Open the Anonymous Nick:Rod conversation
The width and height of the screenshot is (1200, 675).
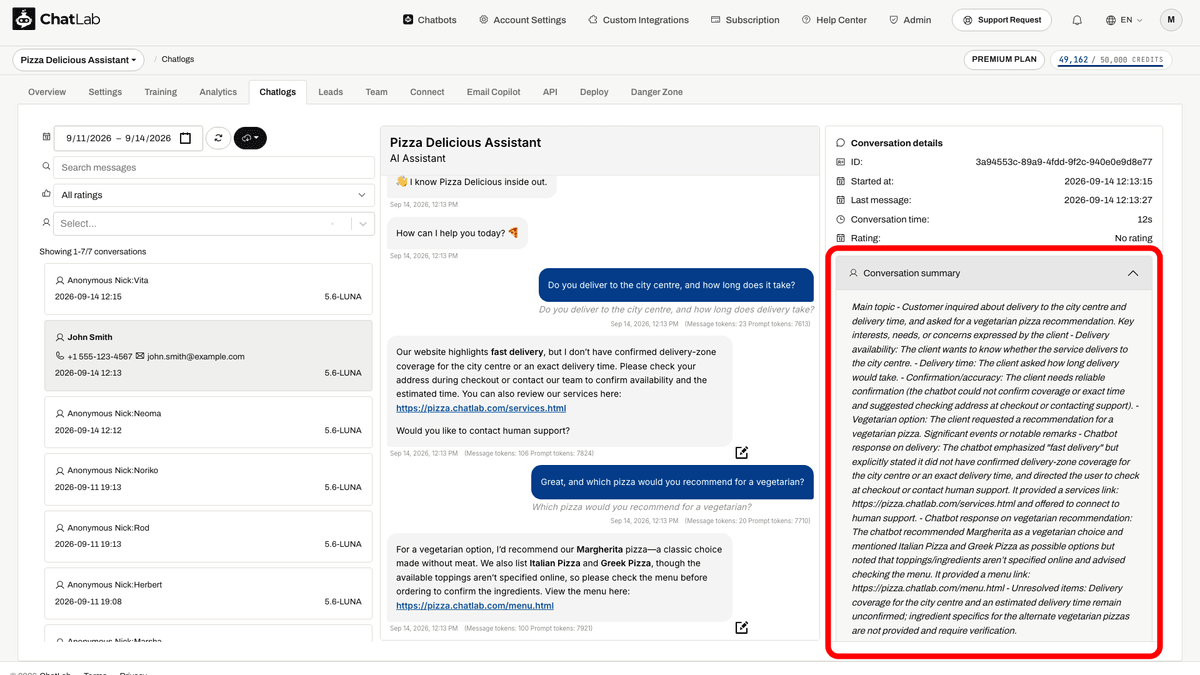208,536
